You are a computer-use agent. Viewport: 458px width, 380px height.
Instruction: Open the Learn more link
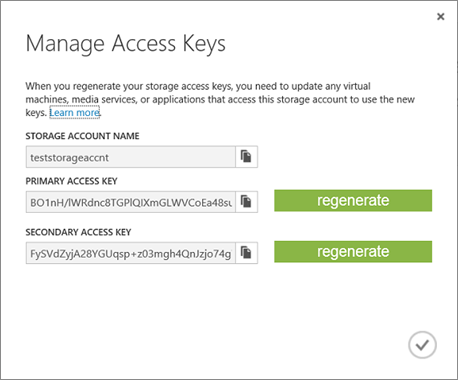point(74,113)
